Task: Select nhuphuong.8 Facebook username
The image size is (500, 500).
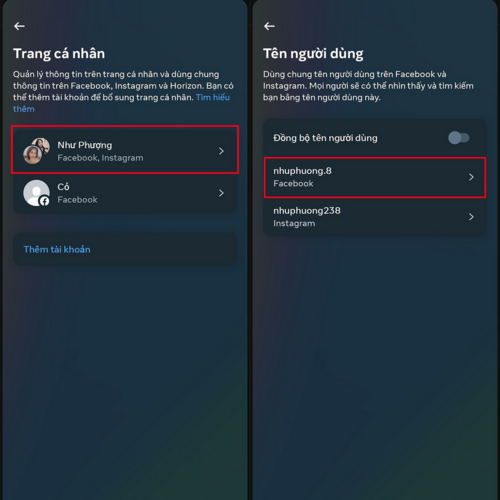Action: point(375,178)
